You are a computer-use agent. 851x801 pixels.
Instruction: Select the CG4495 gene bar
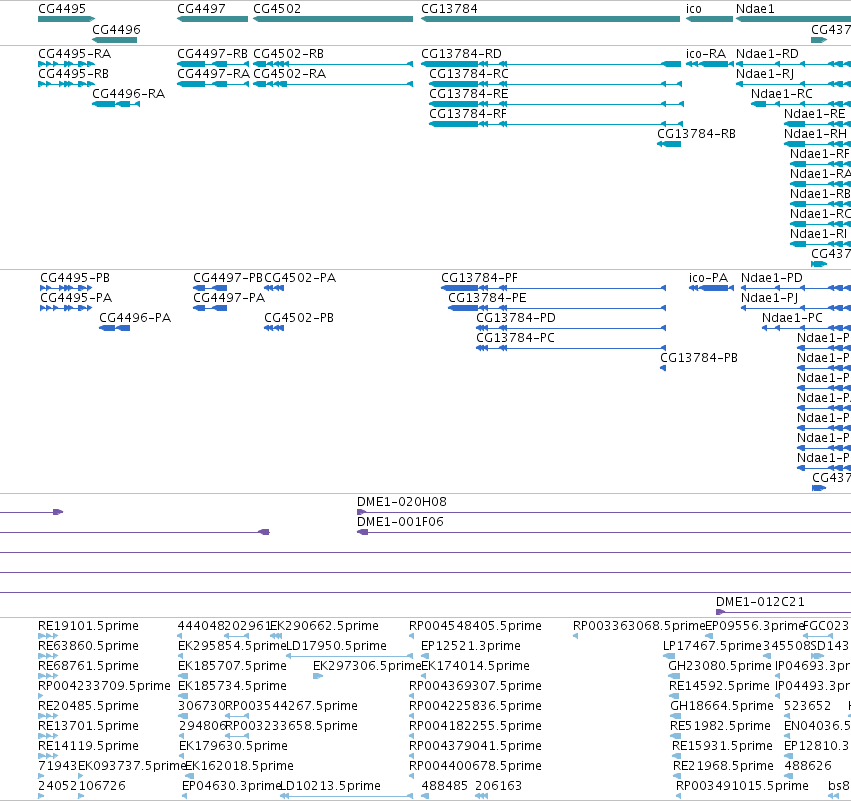click(x=66, y=19)
